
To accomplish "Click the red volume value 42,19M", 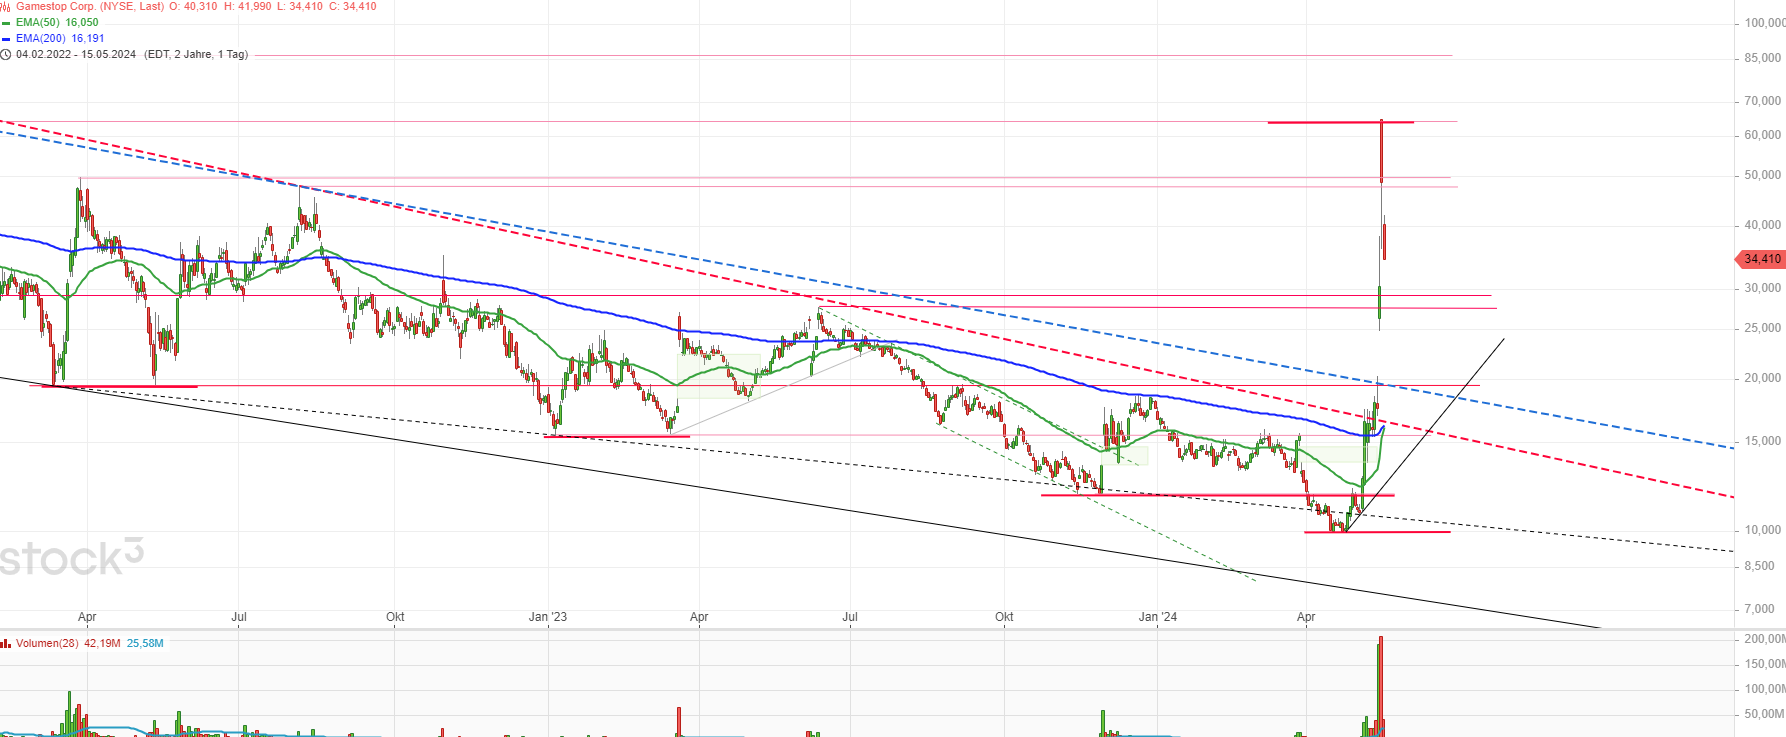I will 102,643.
